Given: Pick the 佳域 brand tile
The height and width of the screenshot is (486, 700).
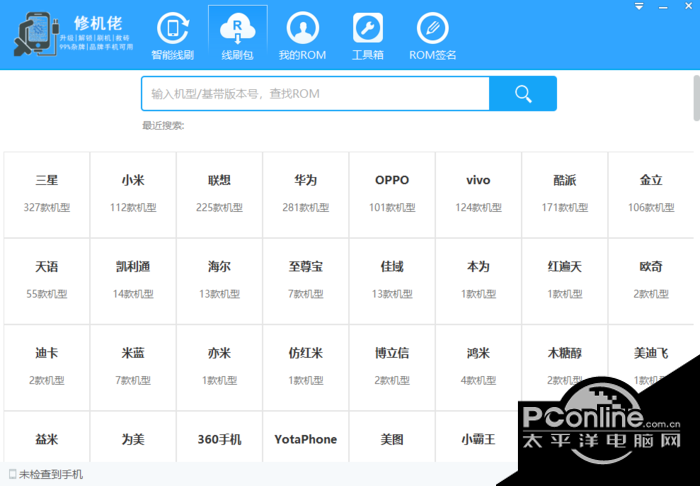Looking at the screenshot, I should (x=392, y=281).
